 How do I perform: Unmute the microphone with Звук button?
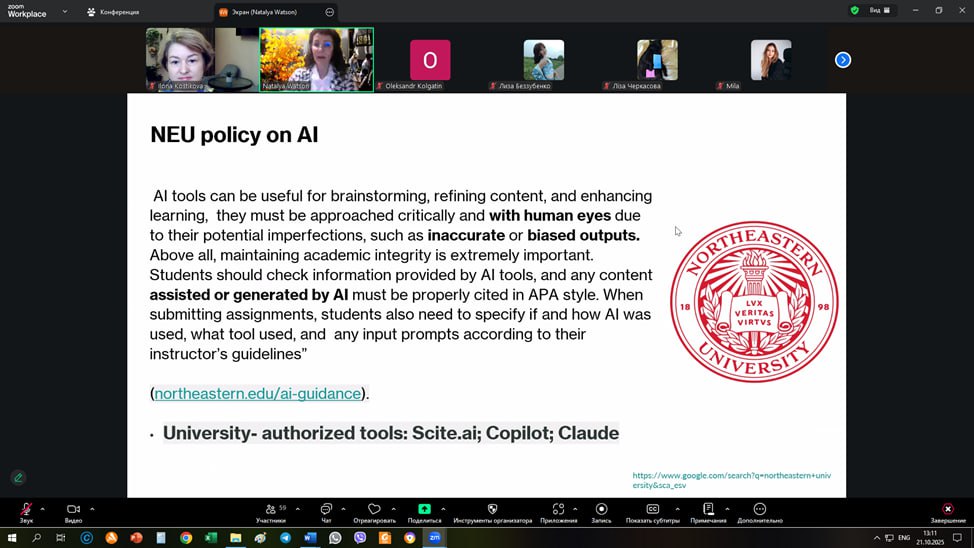coord(26,510)
